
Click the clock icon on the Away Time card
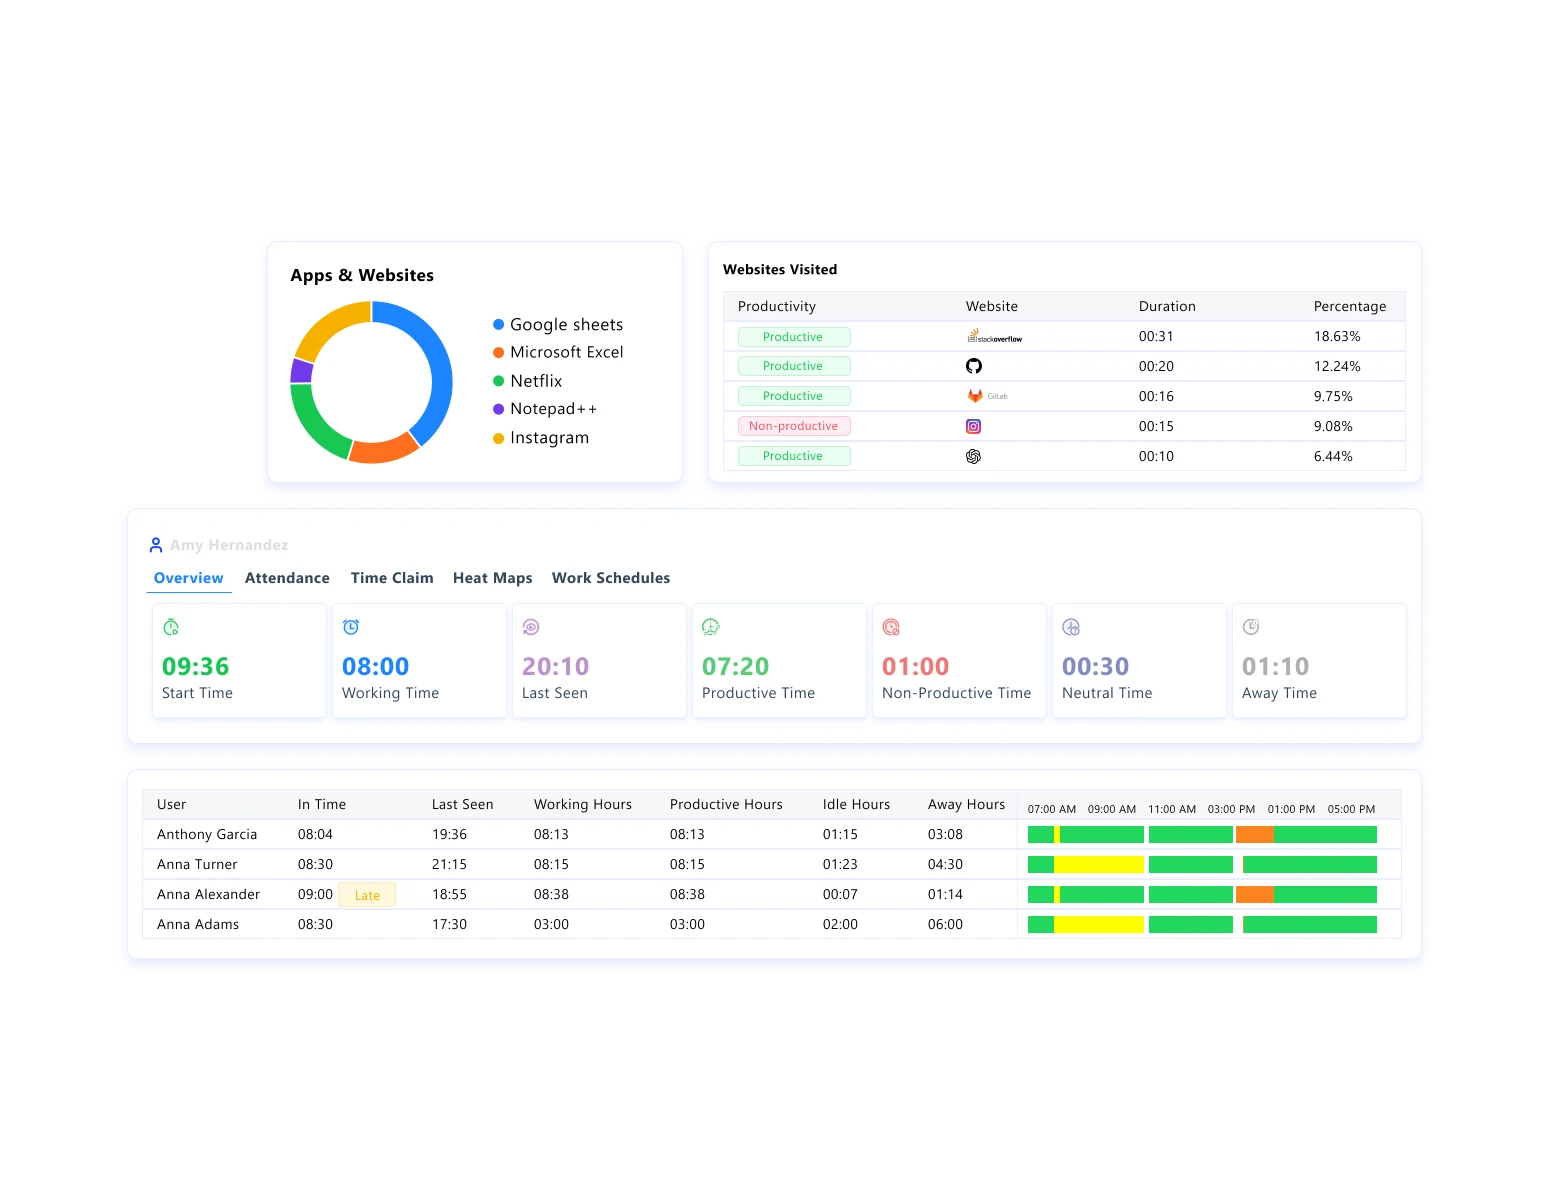pos(1251,626)
